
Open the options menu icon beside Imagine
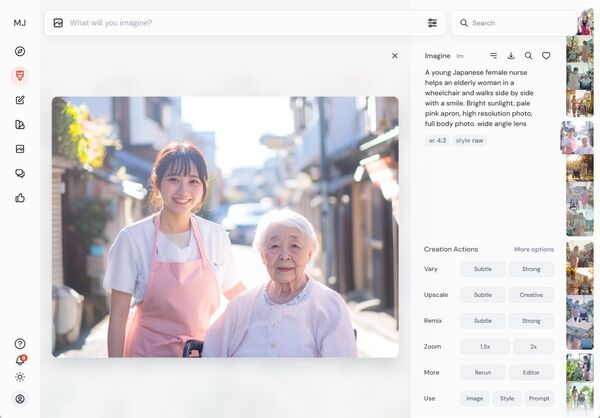coord(493,56)
